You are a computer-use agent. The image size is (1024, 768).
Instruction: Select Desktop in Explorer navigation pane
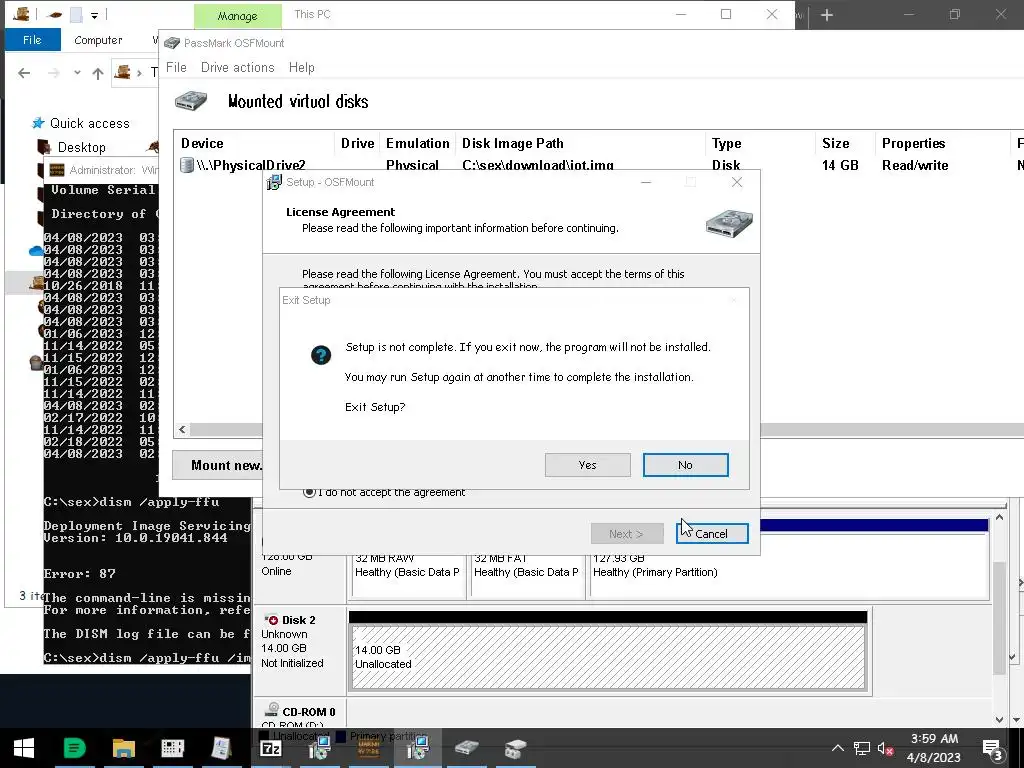tap(72, 147)
